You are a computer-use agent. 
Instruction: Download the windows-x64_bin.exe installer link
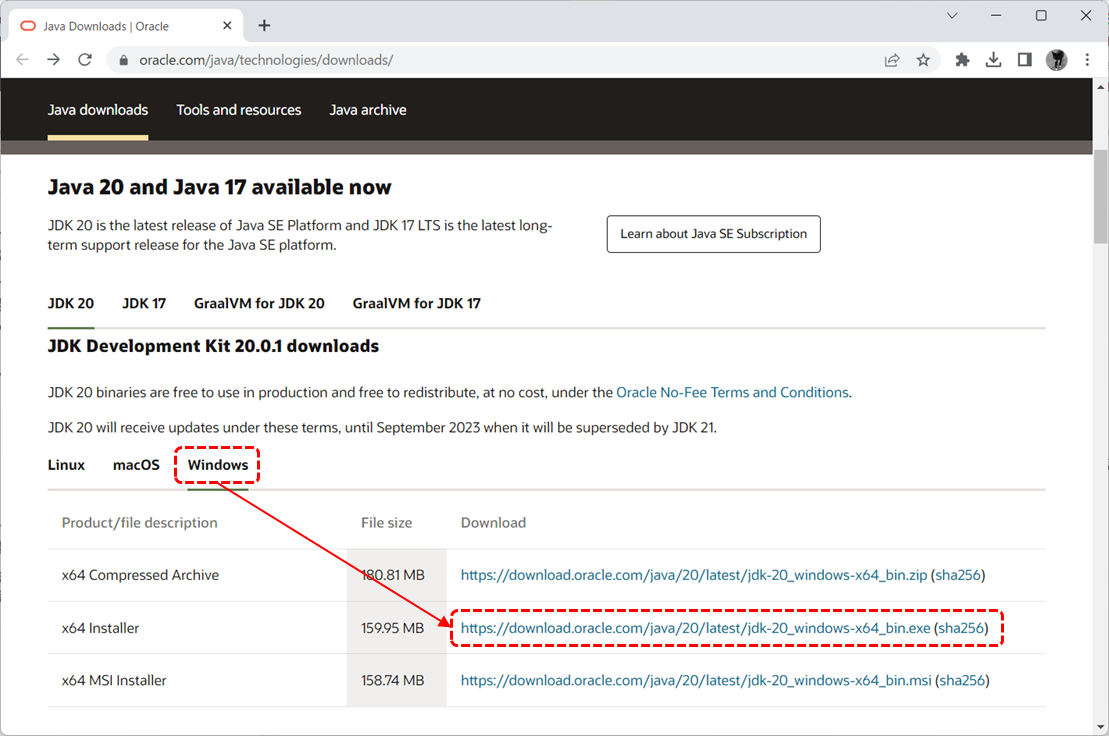tap(695, 628)
